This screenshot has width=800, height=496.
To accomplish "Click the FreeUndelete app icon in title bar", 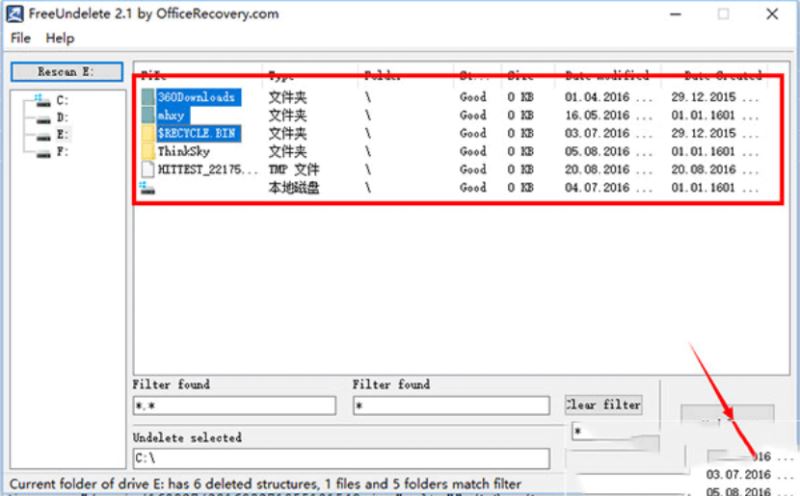I will coord(14,14).
